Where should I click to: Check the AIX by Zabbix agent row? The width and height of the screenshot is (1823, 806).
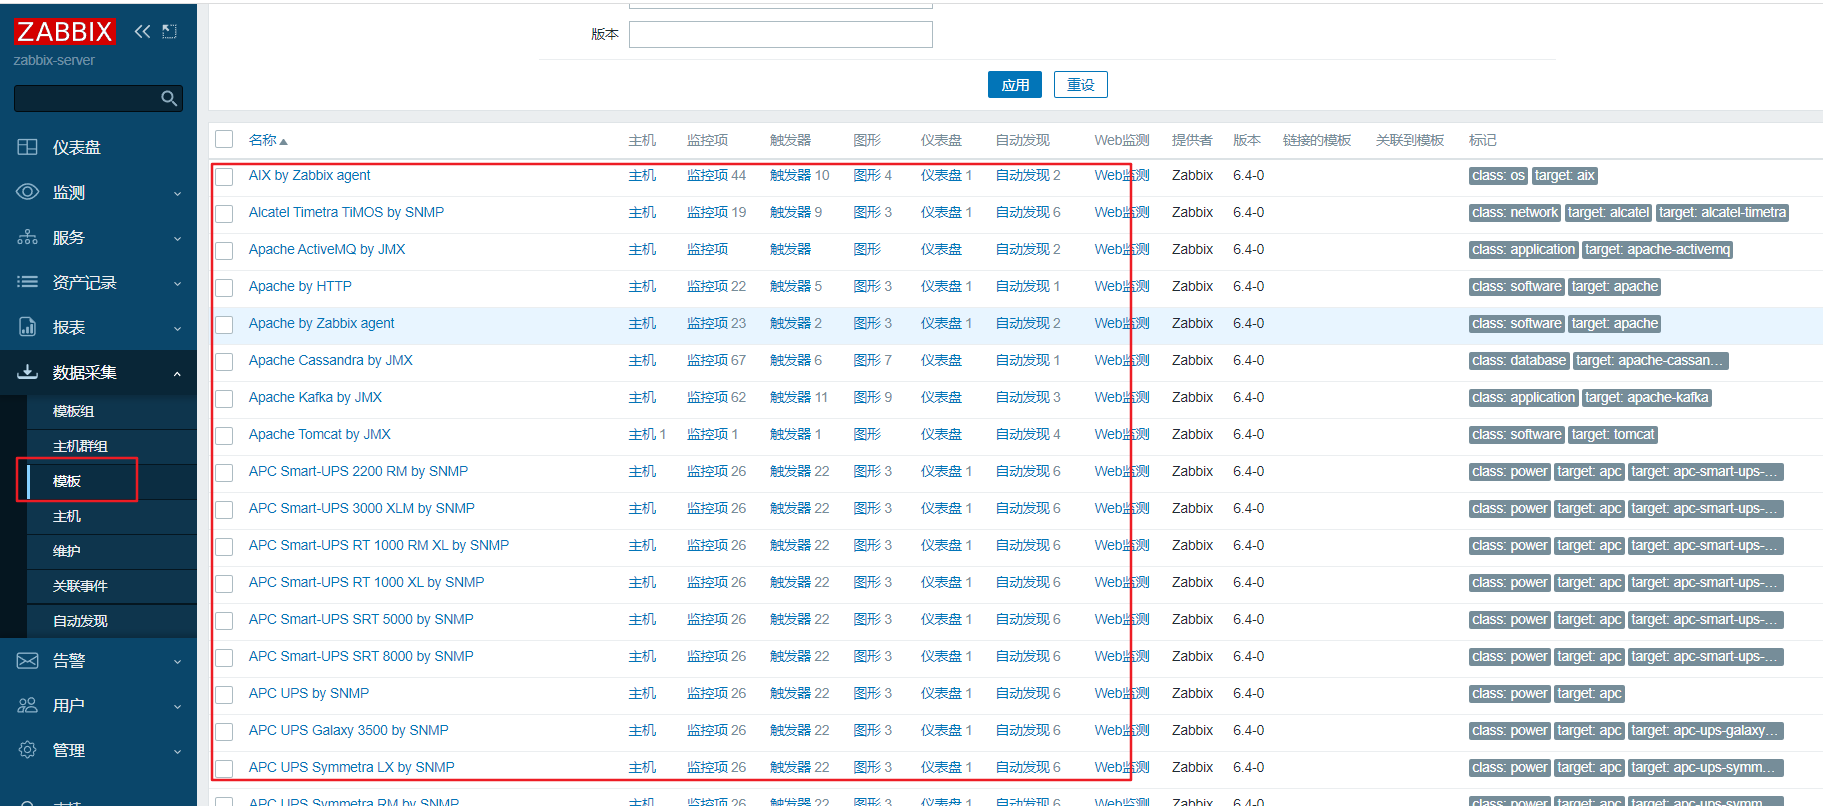coord(224,176)
